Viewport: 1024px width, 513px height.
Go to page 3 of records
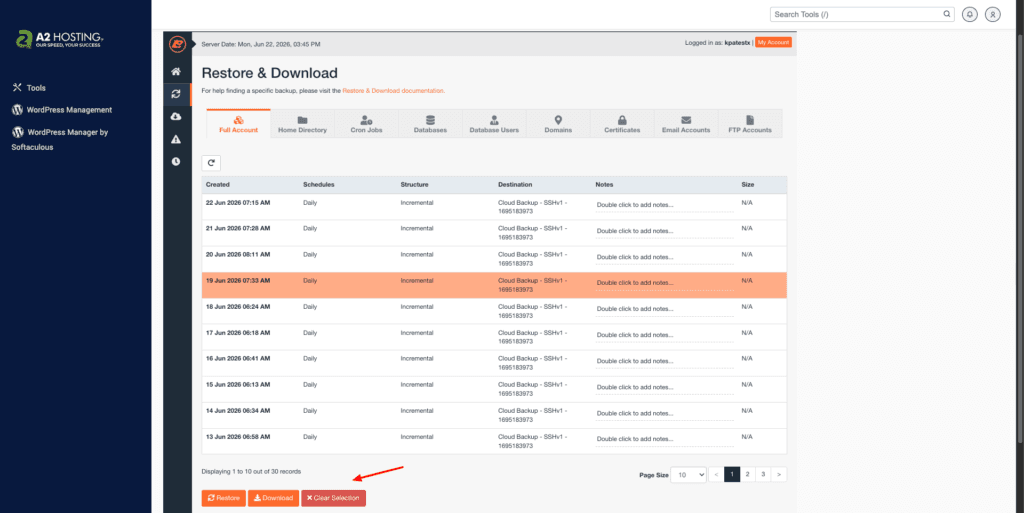coord(763,474)
